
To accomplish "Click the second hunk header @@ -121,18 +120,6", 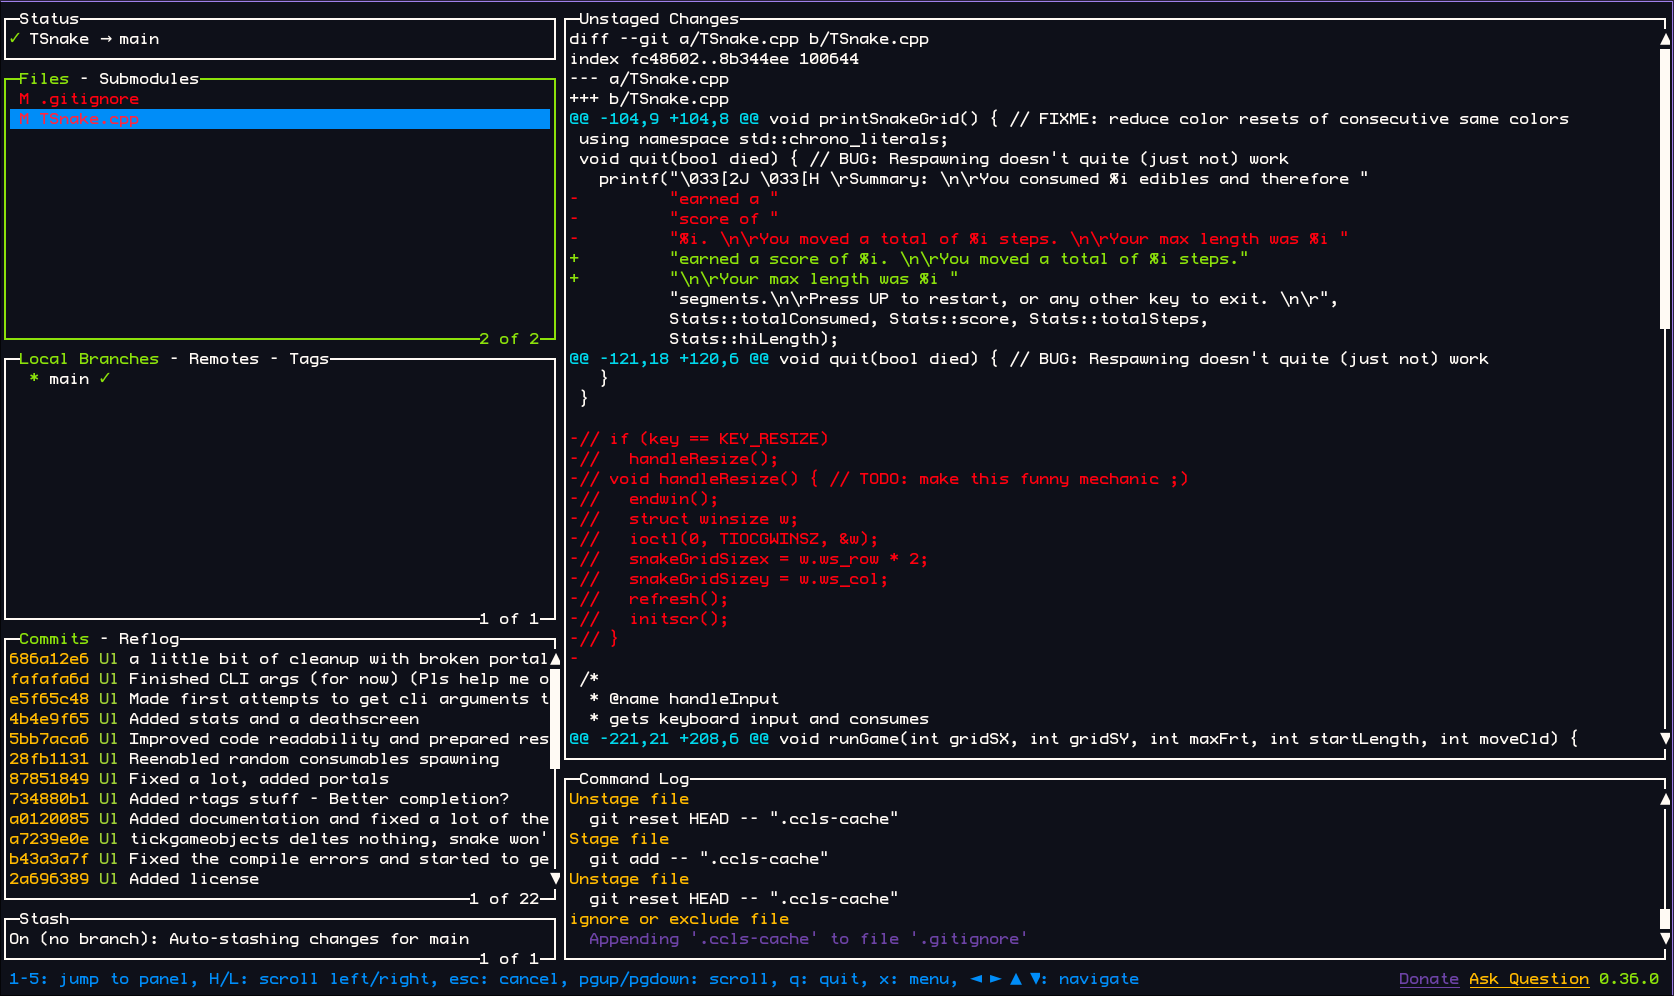I will click(1029, 359).
